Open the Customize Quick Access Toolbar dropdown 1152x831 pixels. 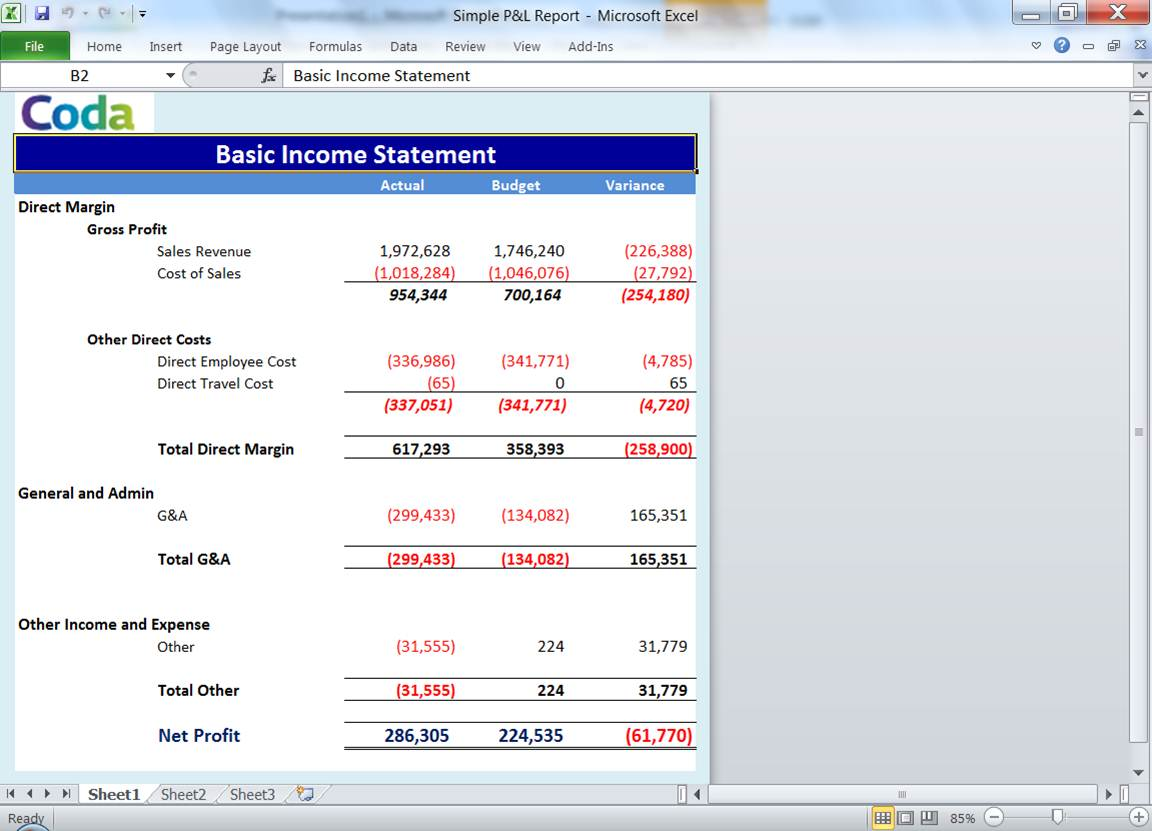[x=143, y=14]
